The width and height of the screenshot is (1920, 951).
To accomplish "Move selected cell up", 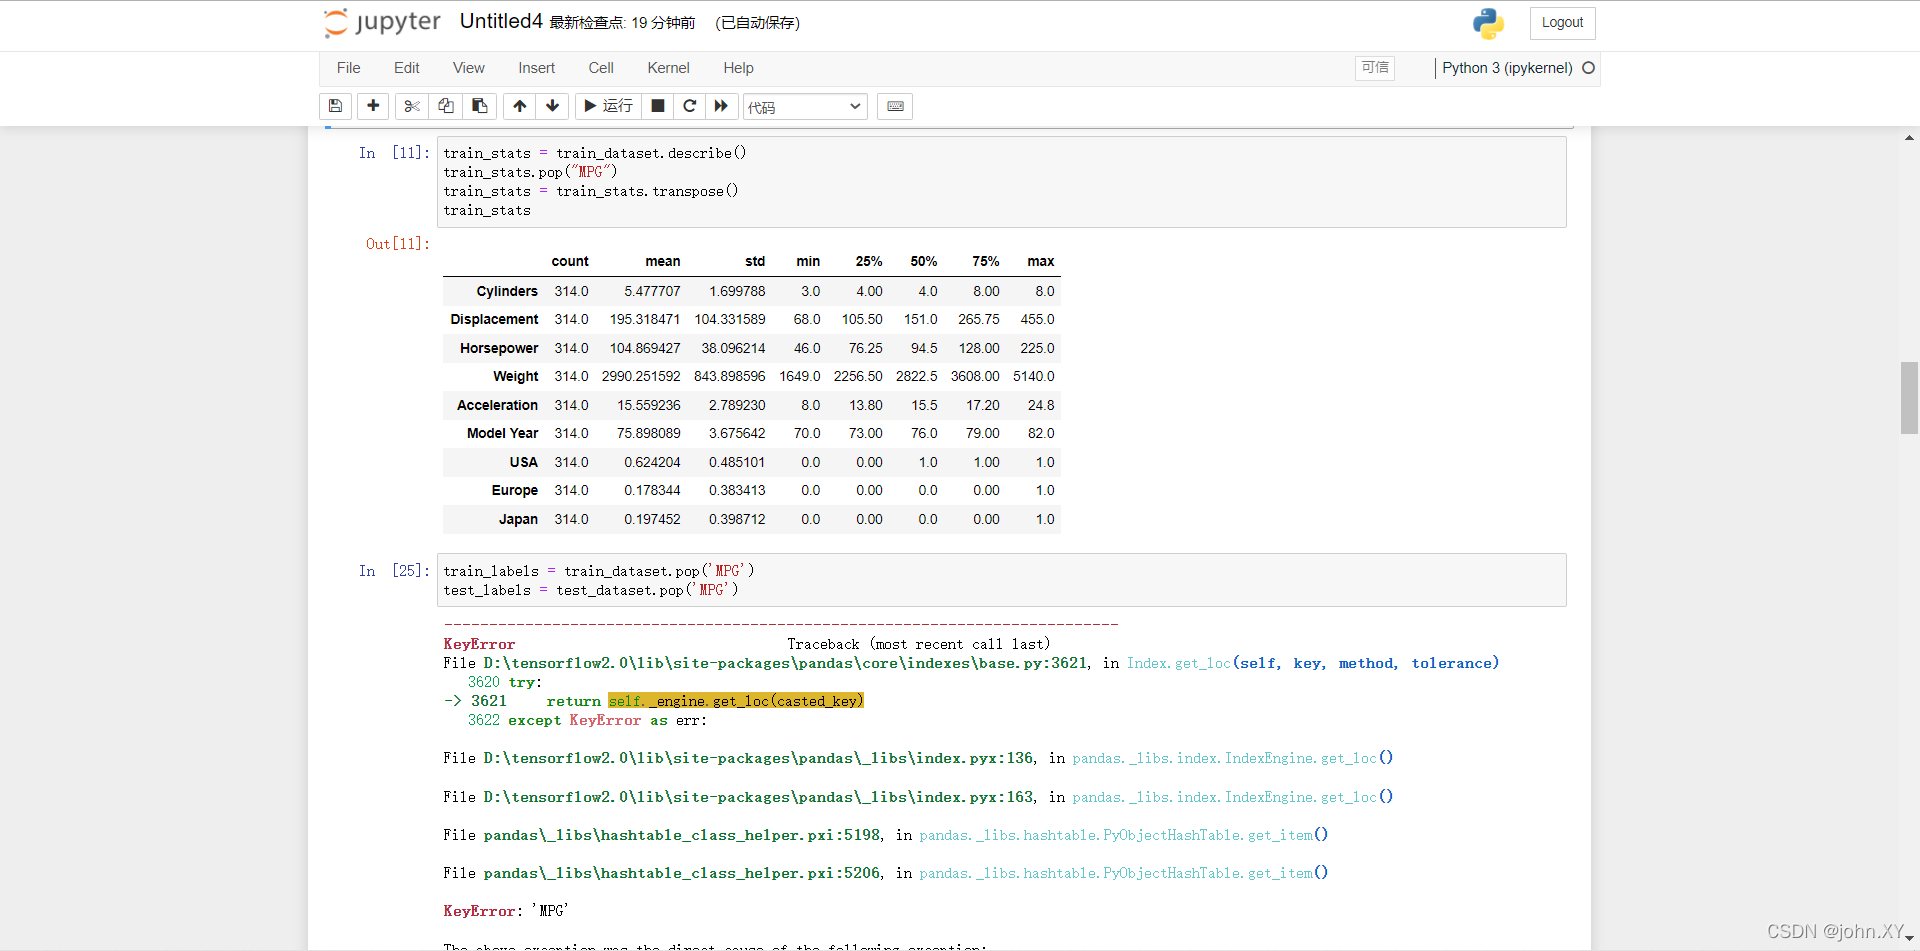I will (x=520, y=106).
